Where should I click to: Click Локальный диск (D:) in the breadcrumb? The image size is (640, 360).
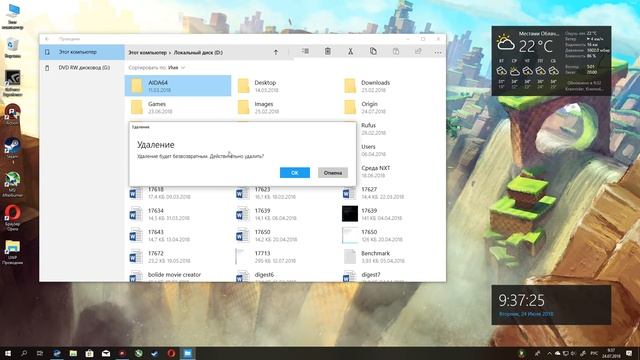[198, 53]
